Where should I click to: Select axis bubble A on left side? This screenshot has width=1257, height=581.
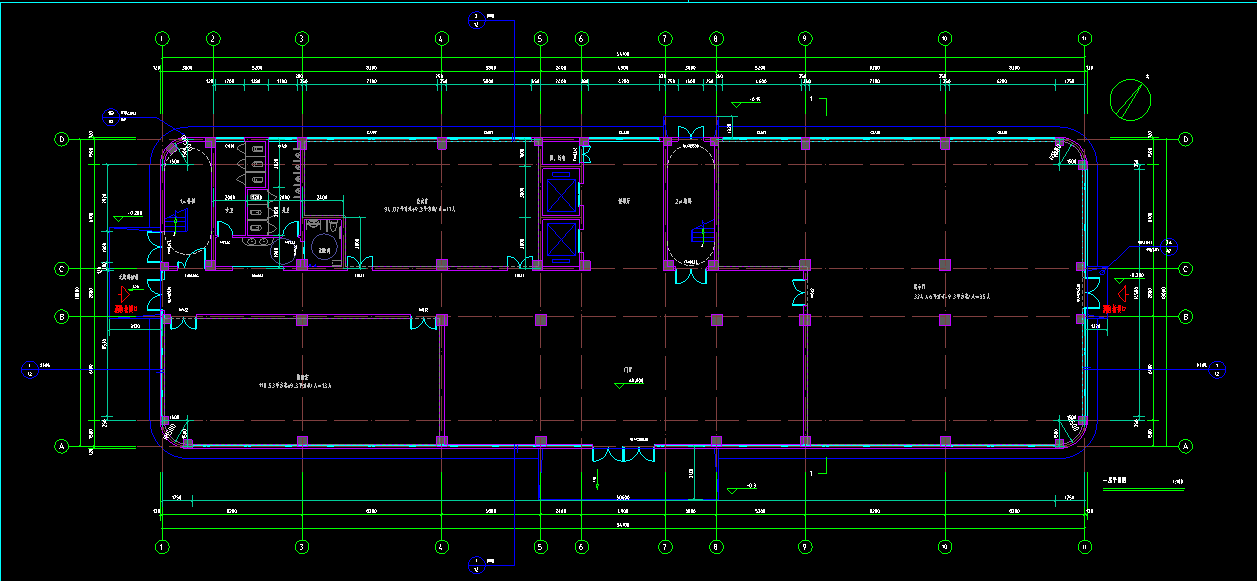62,447
